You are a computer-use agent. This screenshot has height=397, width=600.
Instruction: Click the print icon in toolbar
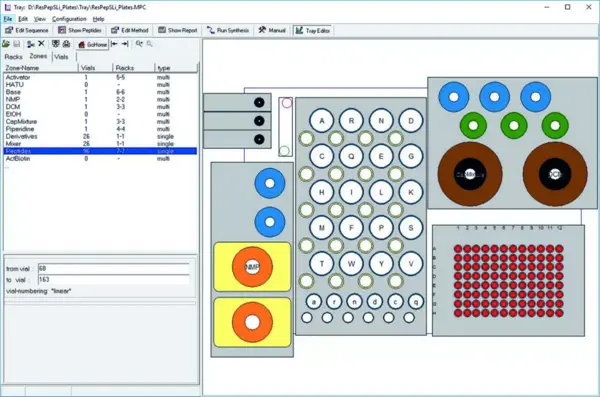(x=66, y=44)
